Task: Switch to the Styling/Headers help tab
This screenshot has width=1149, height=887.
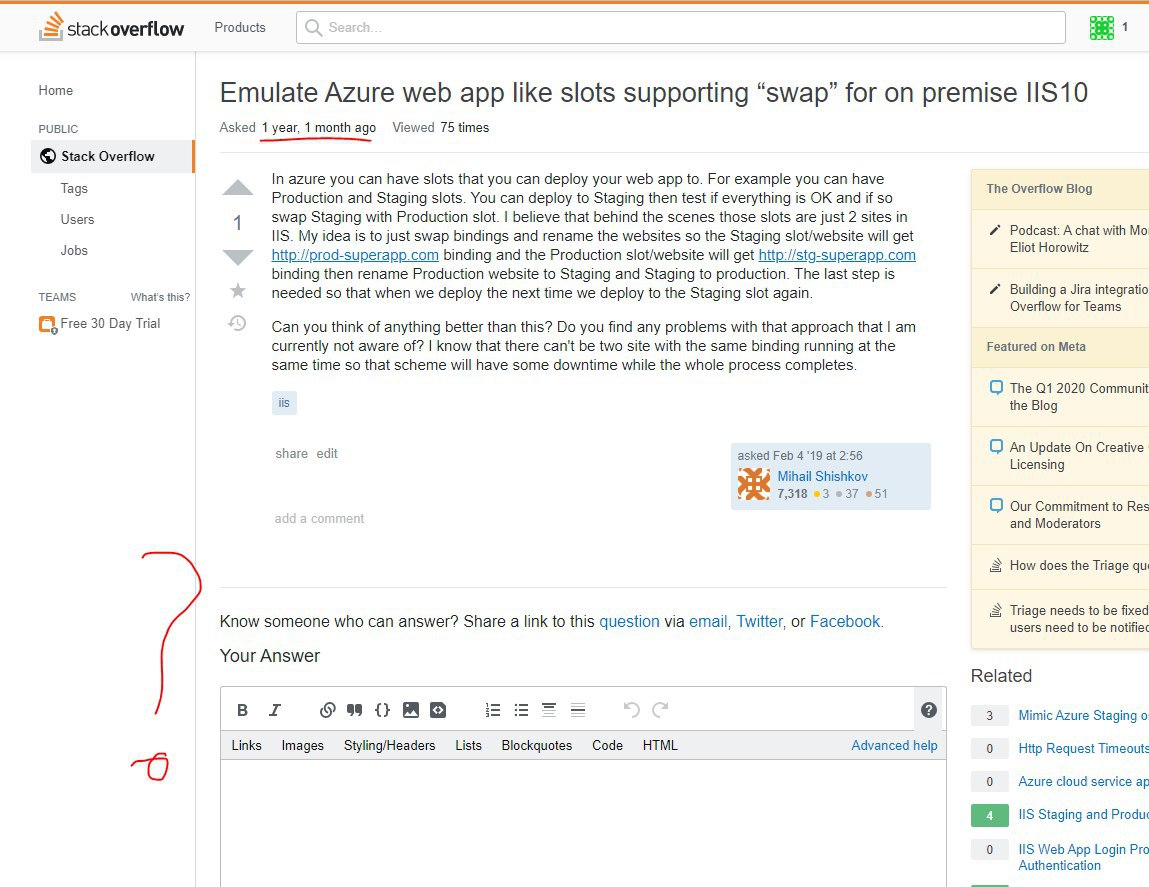Action: [389, 745]
